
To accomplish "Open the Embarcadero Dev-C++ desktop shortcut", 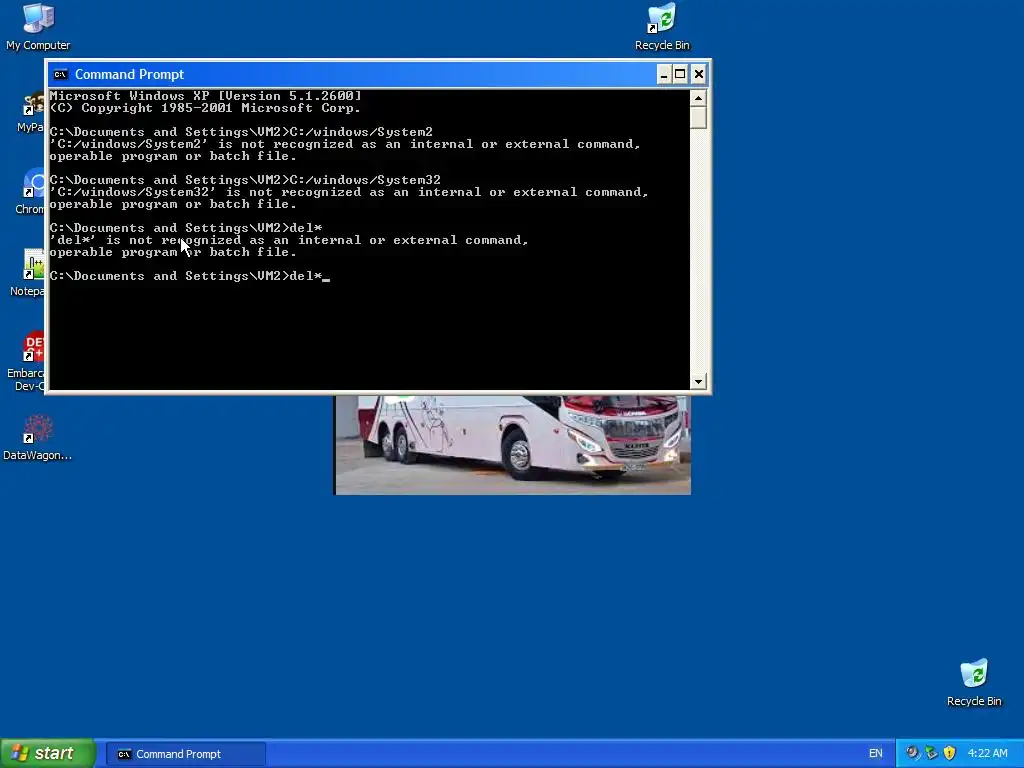I will [x=26, y=361].
